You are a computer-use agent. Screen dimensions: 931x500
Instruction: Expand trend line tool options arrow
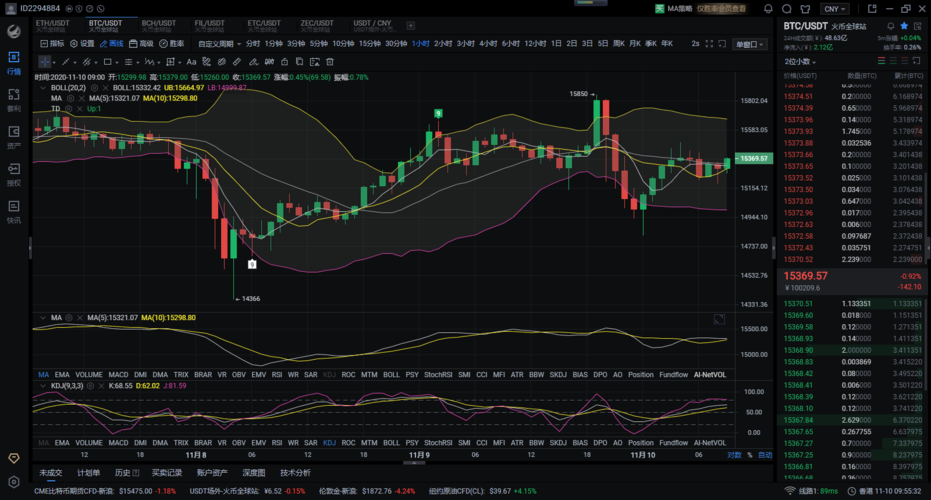click(75, 62)
